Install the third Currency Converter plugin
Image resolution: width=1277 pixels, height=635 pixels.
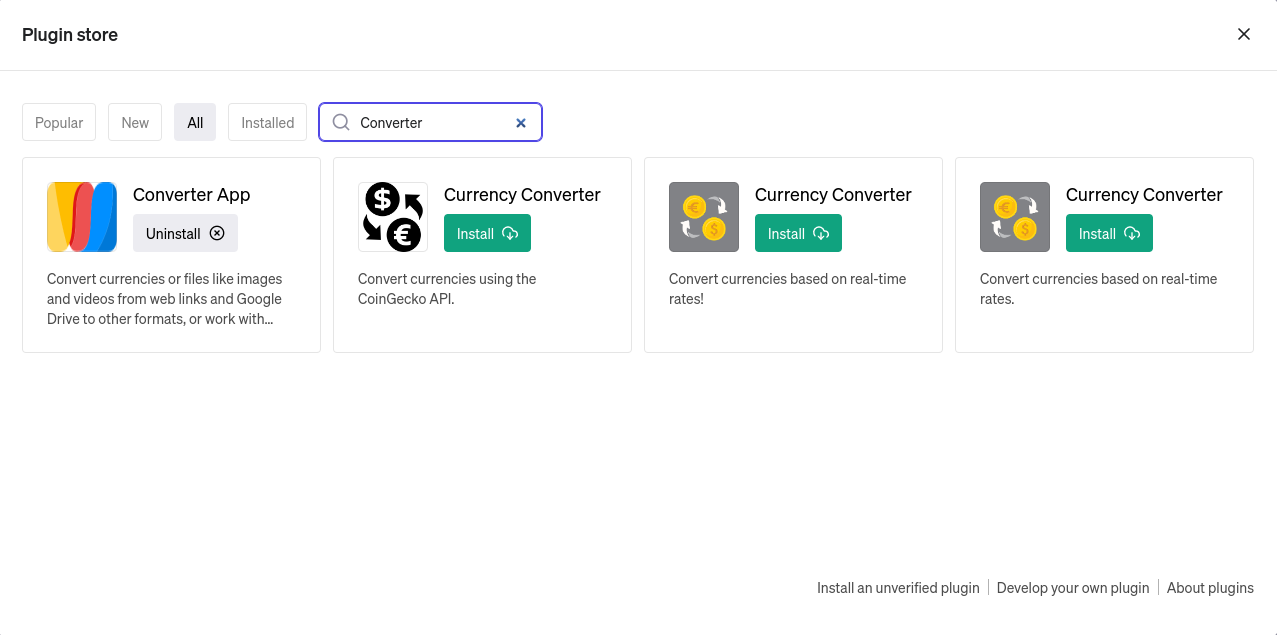[798, 232]
